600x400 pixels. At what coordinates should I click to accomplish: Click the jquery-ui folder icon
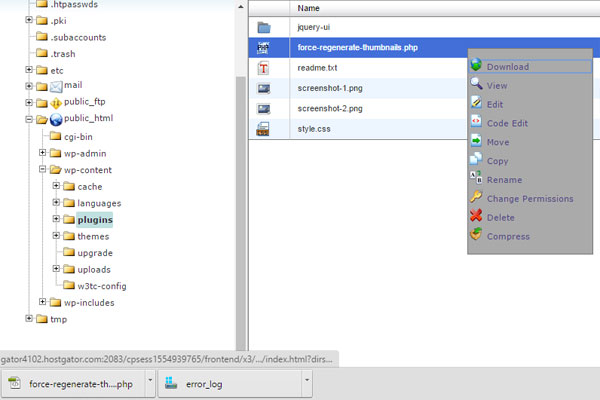pyautogui.click(x=264, y=28)
